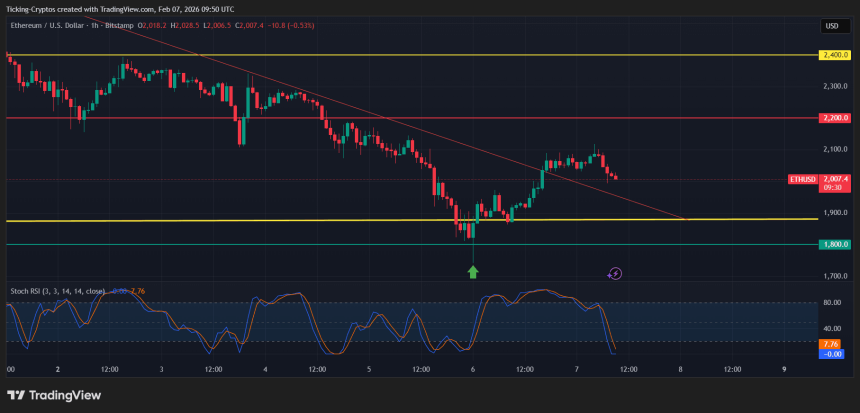
Task: Click the date label 6 on time axis
Action: (473, 369)
